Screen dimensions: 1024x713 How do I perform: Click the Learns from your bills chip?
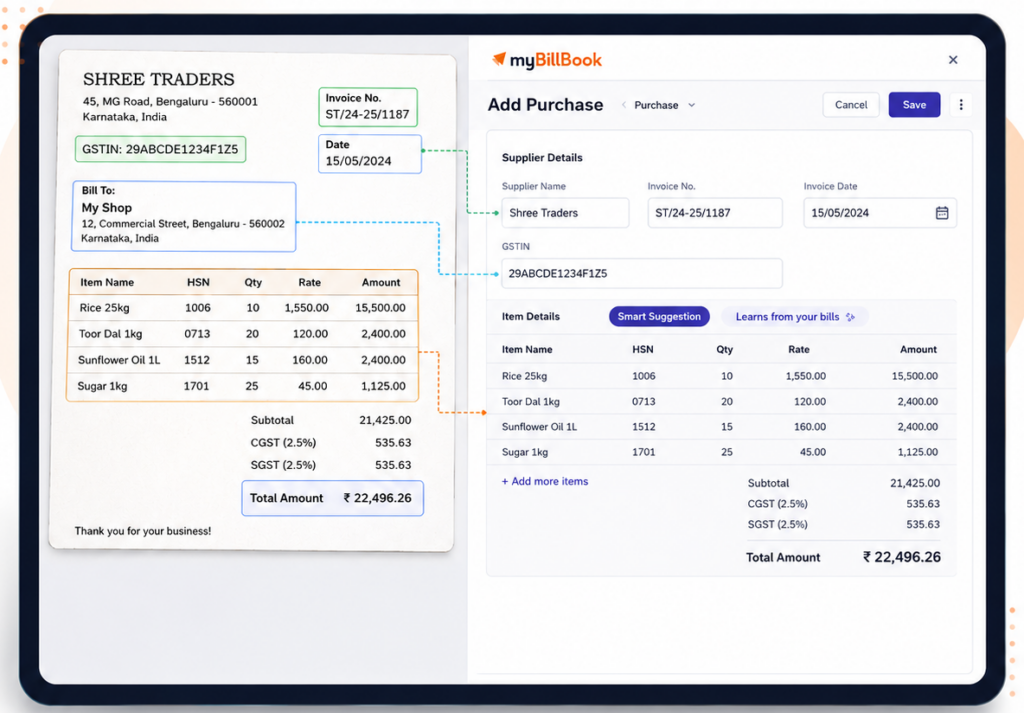(x=794, y=317)
